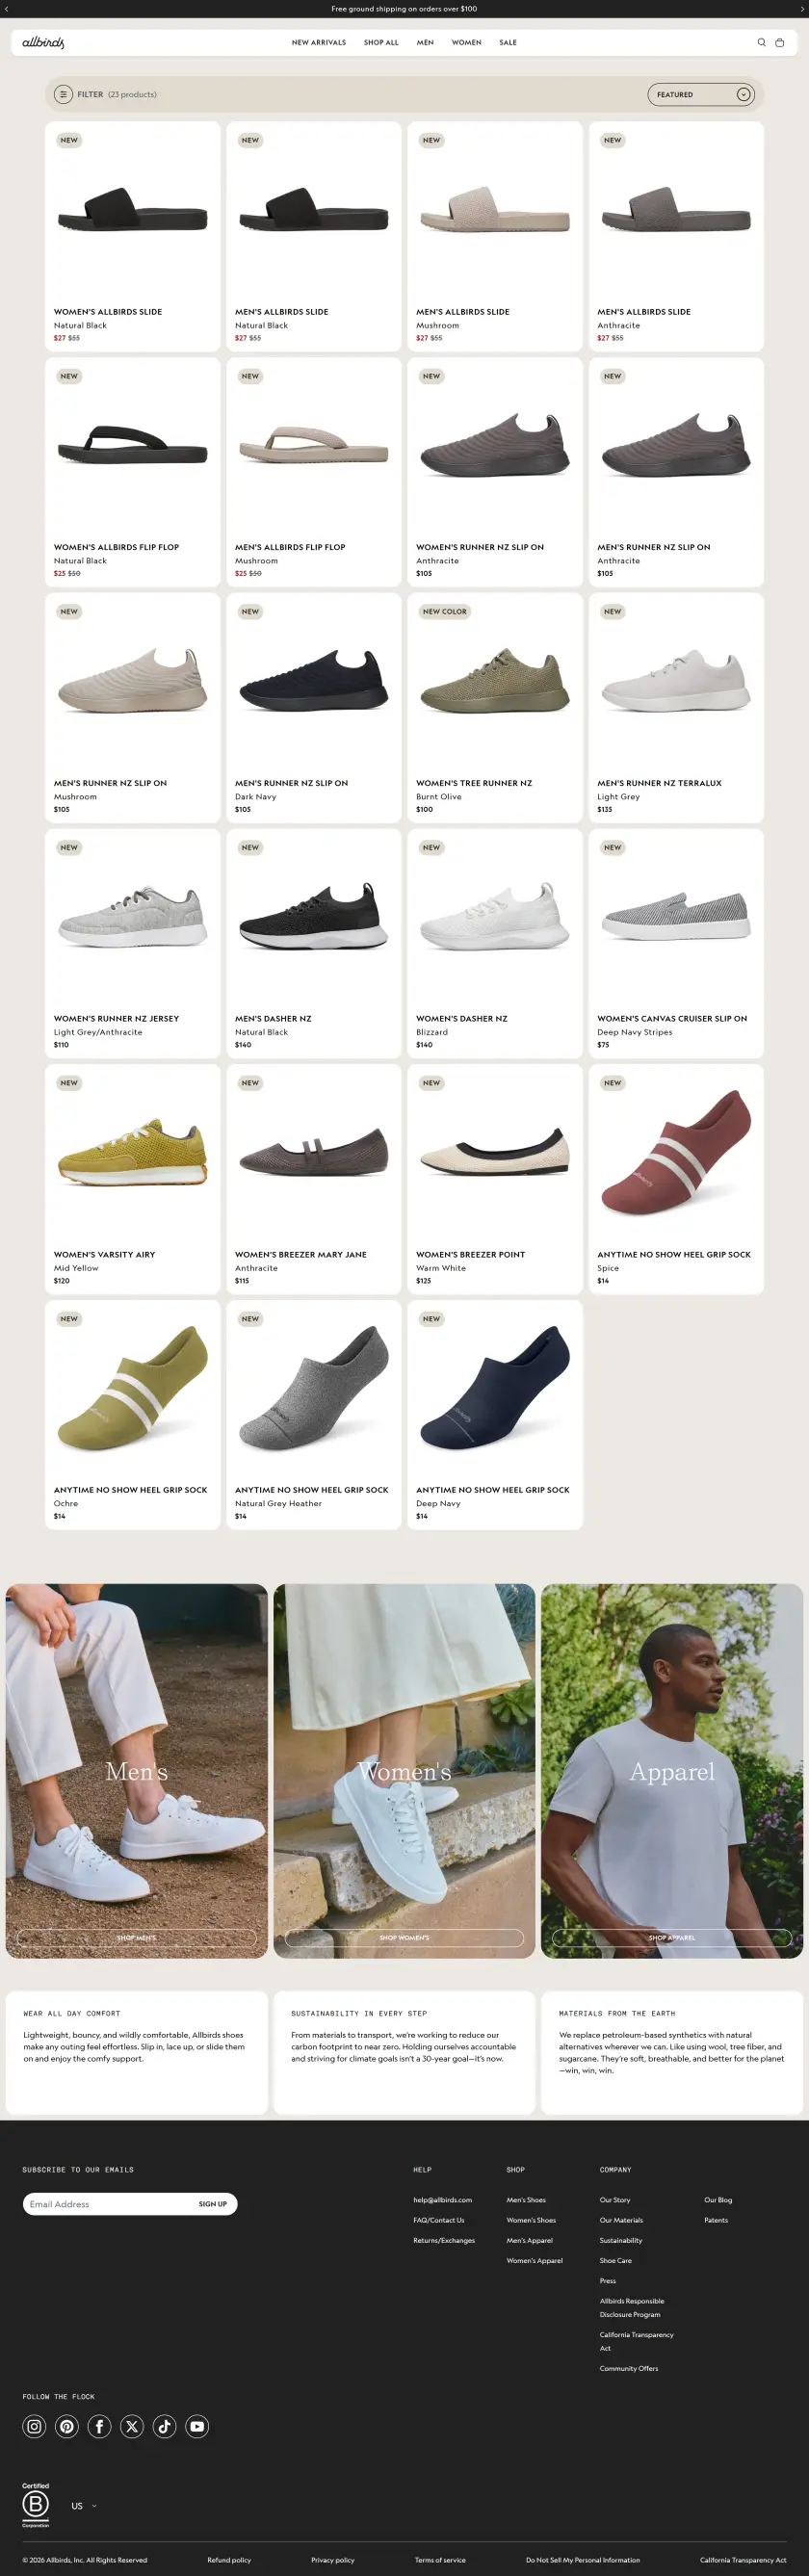Open the Patents footer link
The image size is (809, 2576).
pyautogui.click(x=716, y=2220)
